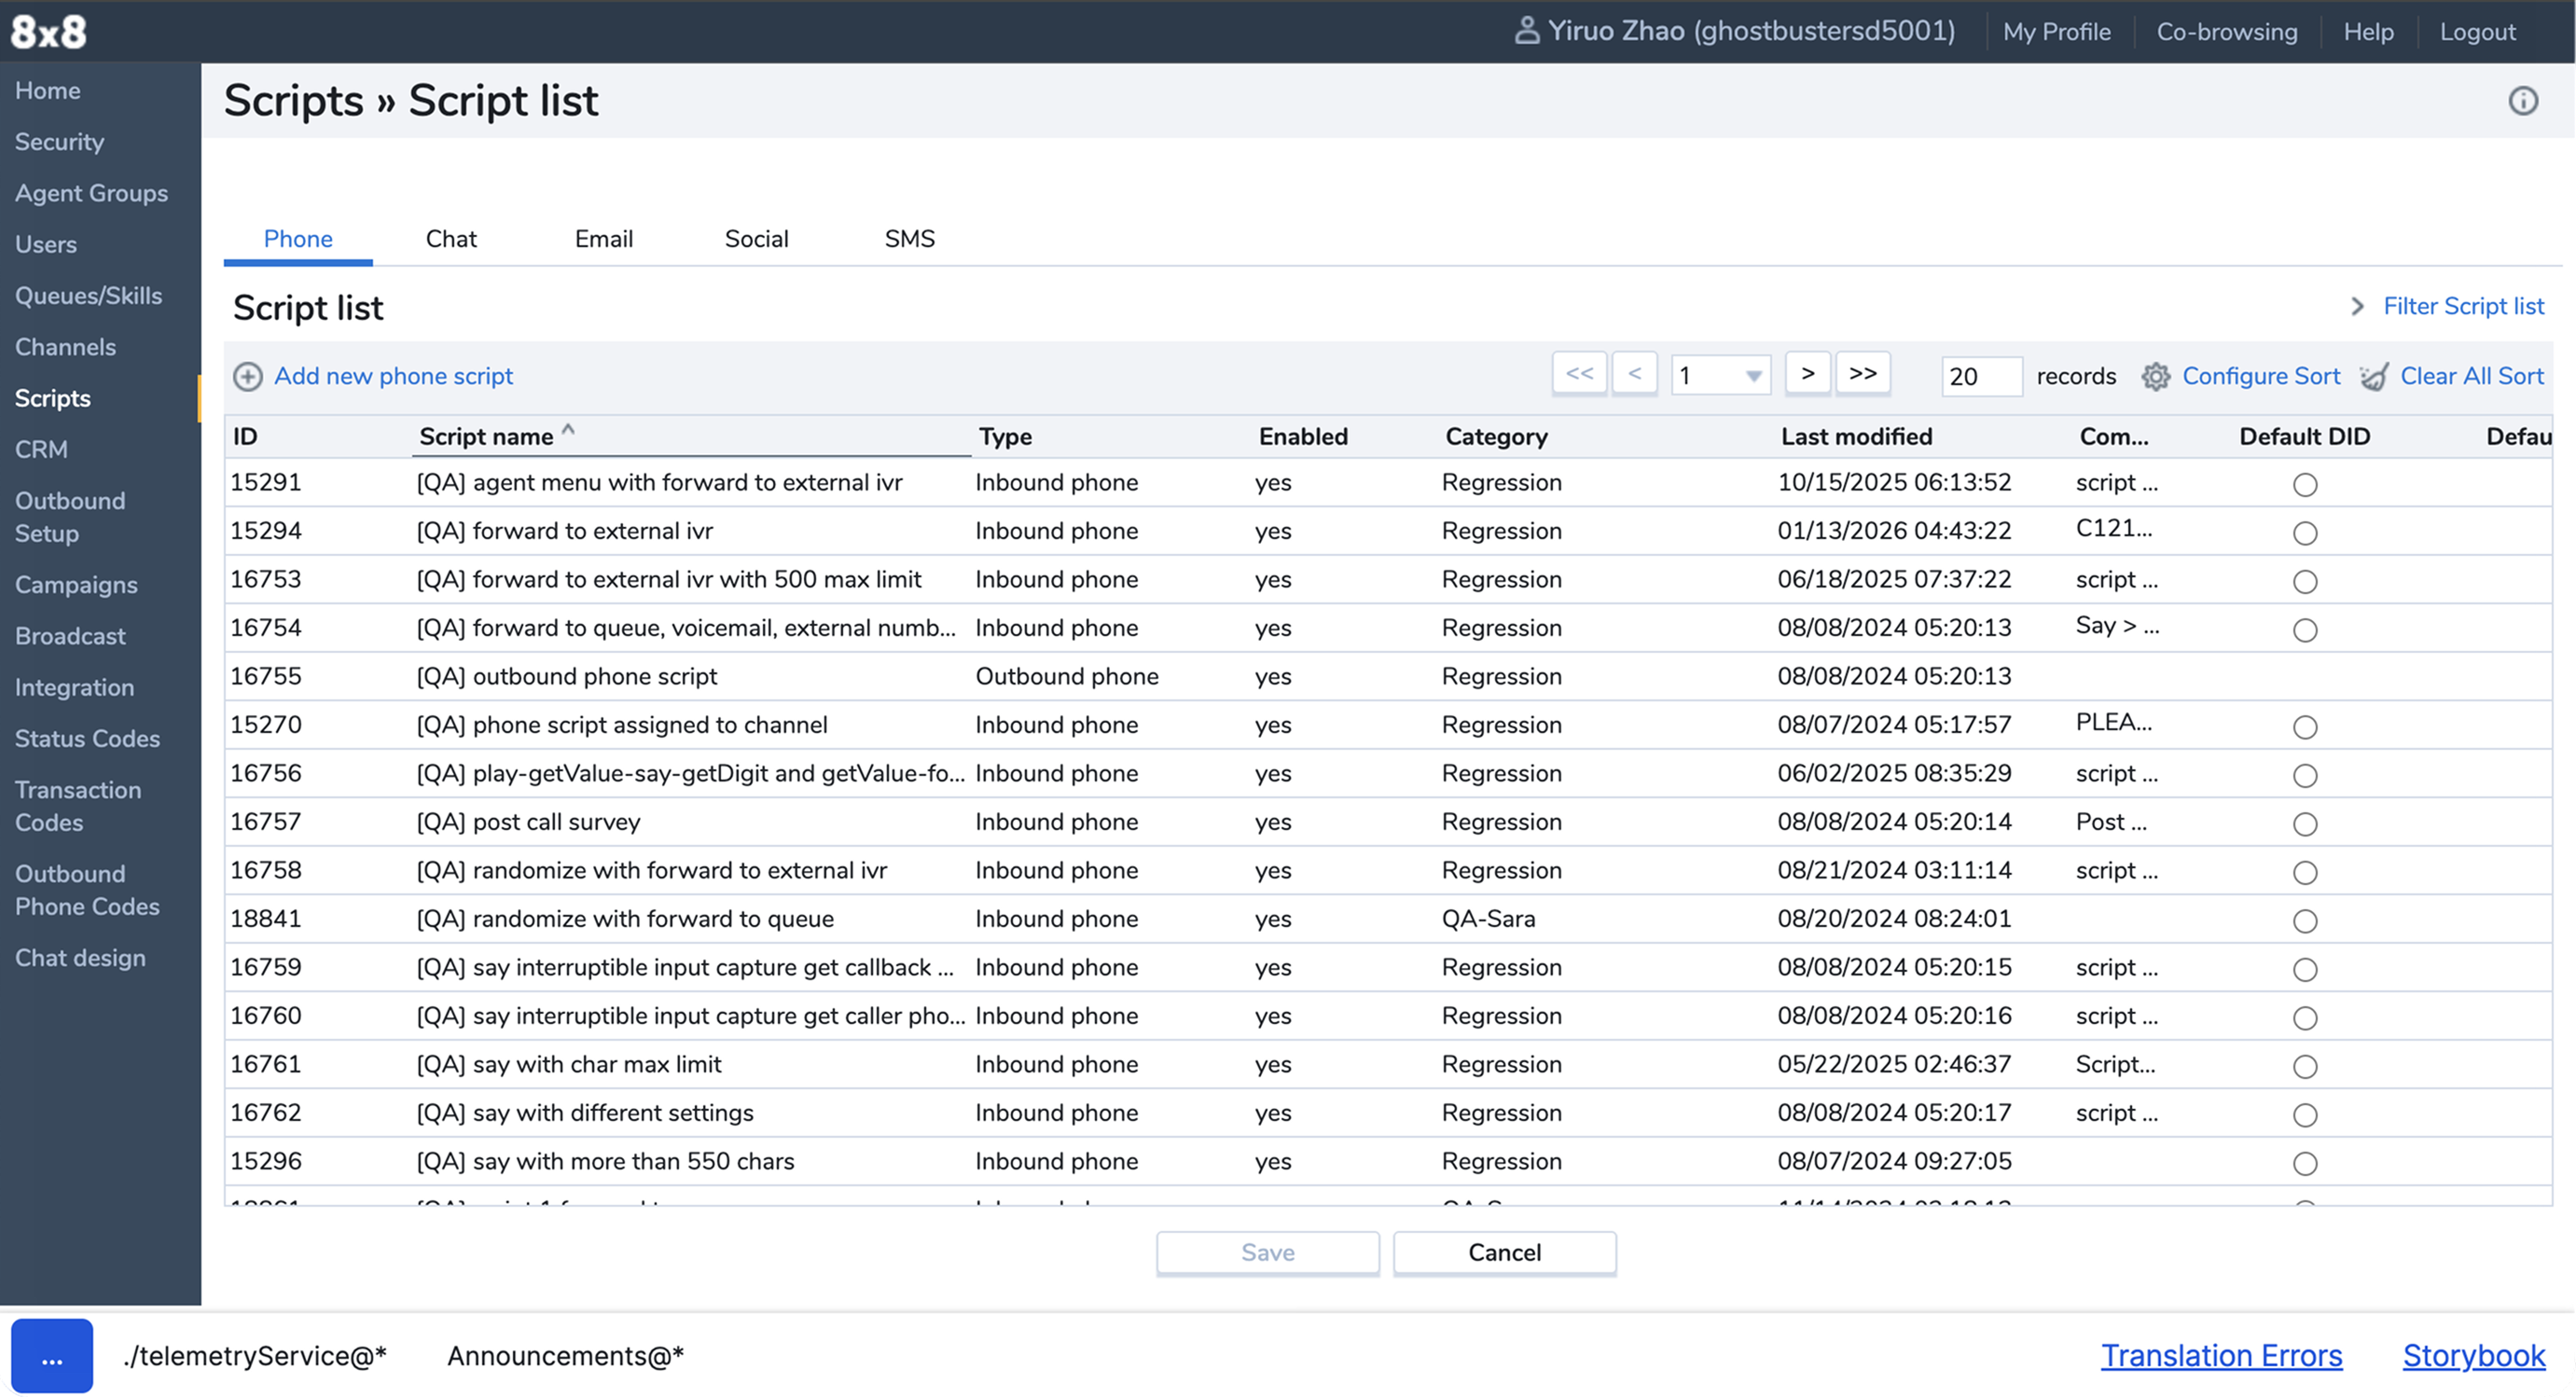Viewport: 2576px width, 1397px height.
Task: Click the user profile icon beside Yiruo Zhao
Action: click(x=1526, y=31)
